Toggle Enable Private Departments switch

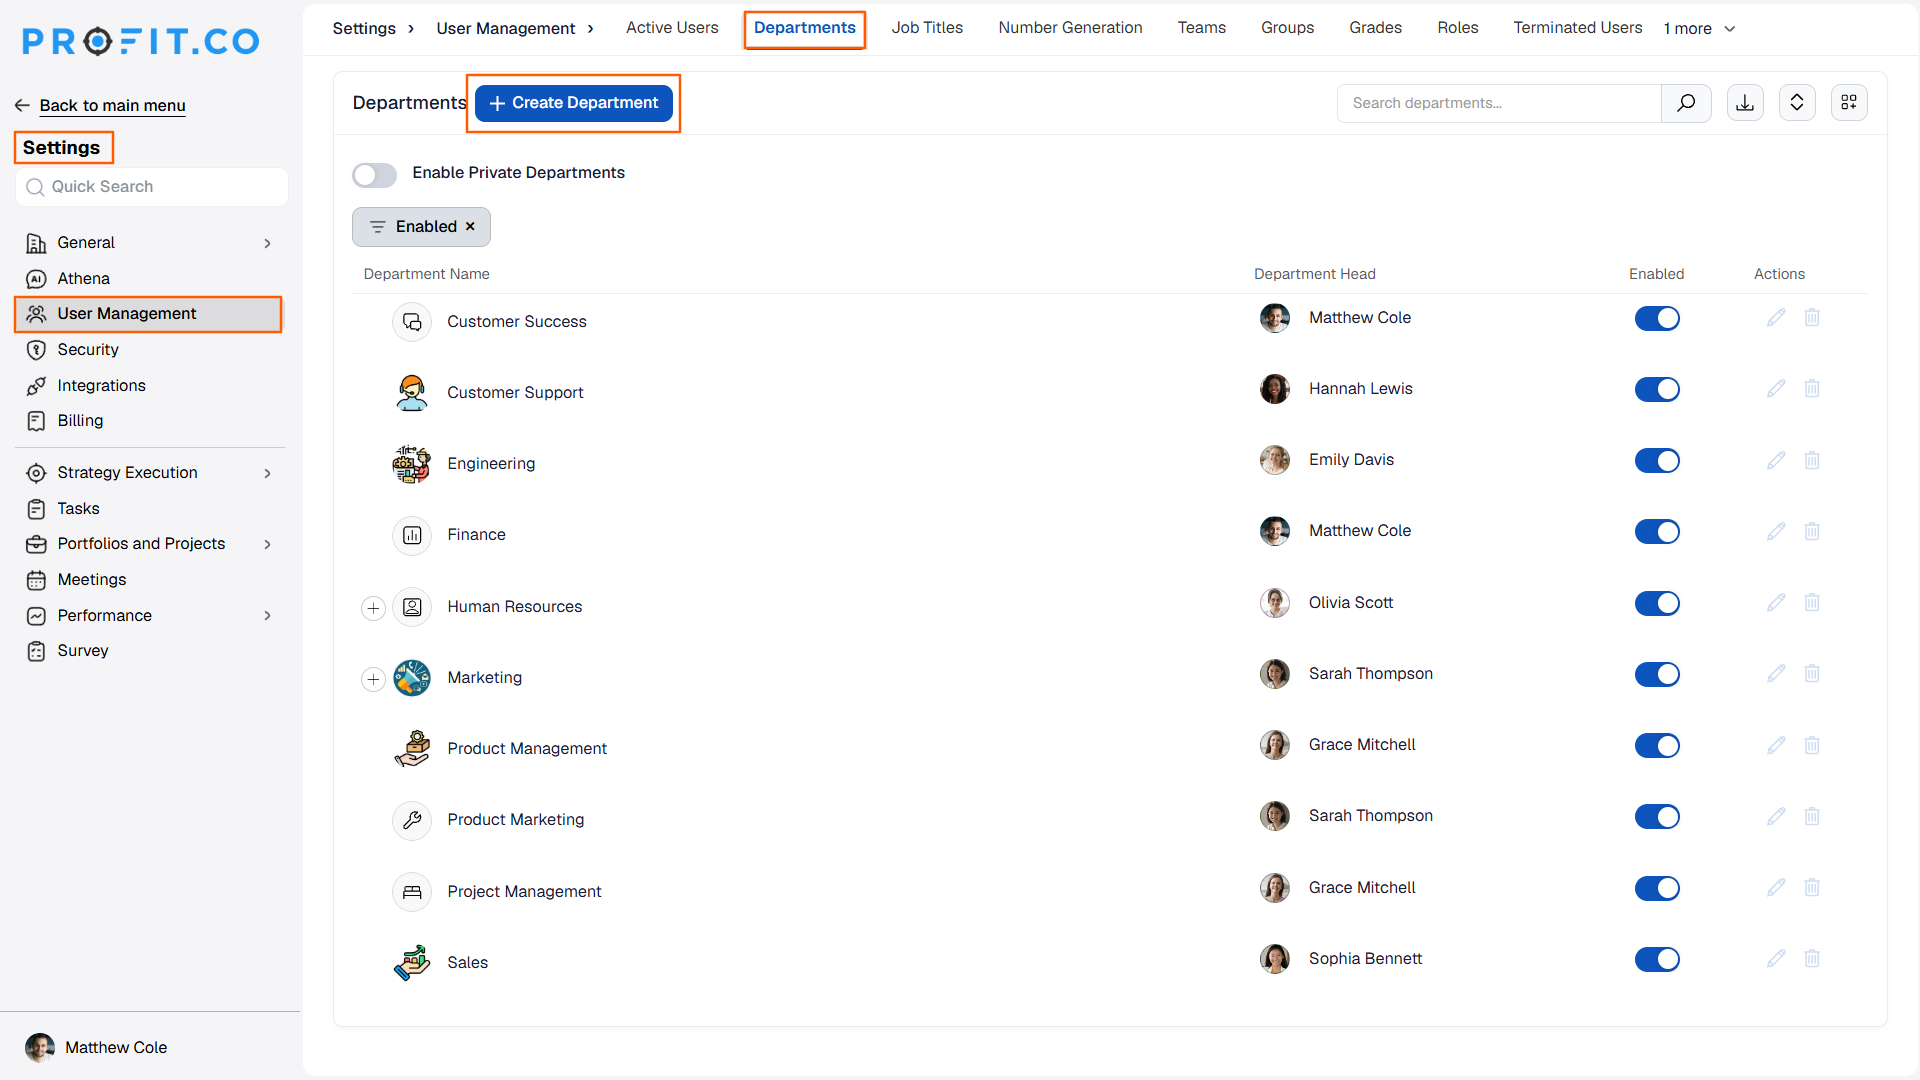(374, 175)
